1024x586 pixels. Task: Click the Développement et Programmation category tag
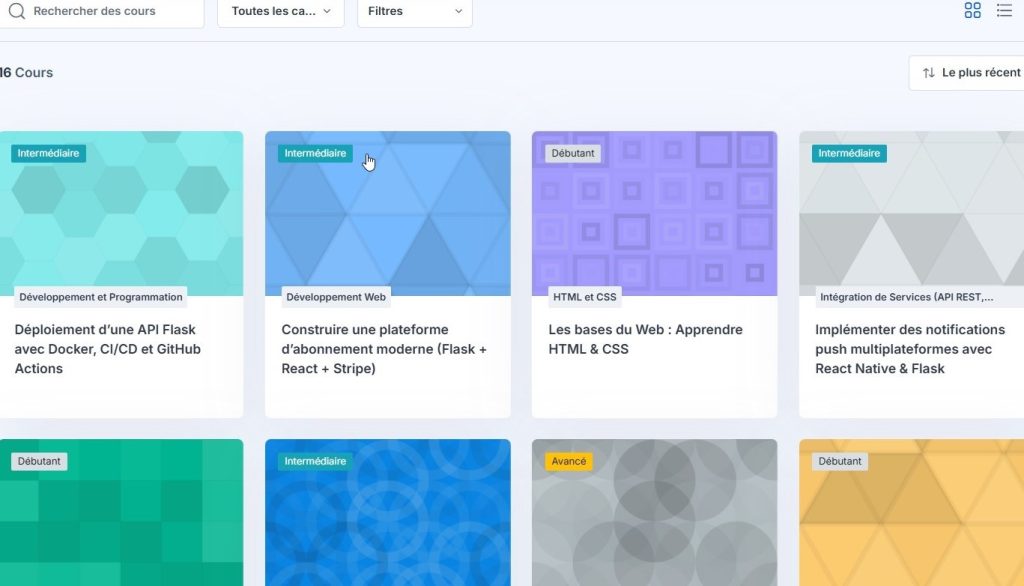[x=101, y=297]
